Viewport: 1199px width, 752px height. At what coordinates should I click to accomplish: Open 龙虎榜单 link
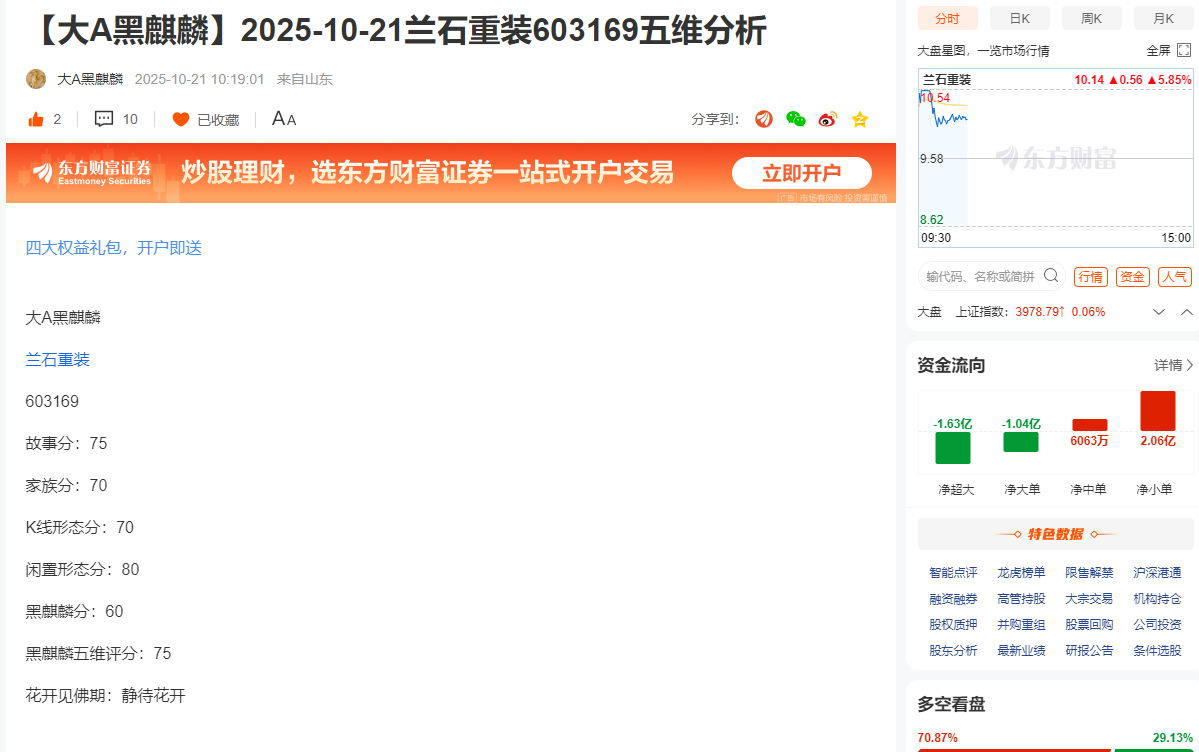pyautogui.click(x=1021, y=573)
